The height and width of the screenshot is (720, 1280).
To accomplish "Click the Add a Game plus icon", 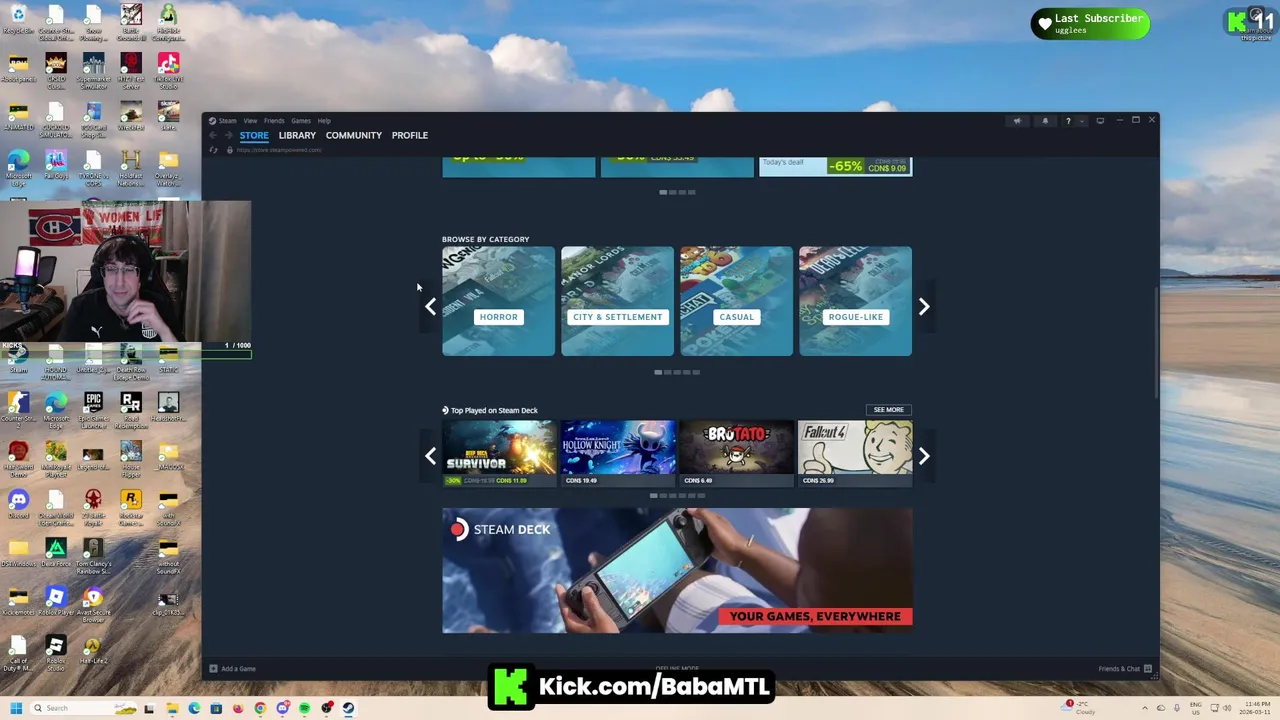I will 213,669.
